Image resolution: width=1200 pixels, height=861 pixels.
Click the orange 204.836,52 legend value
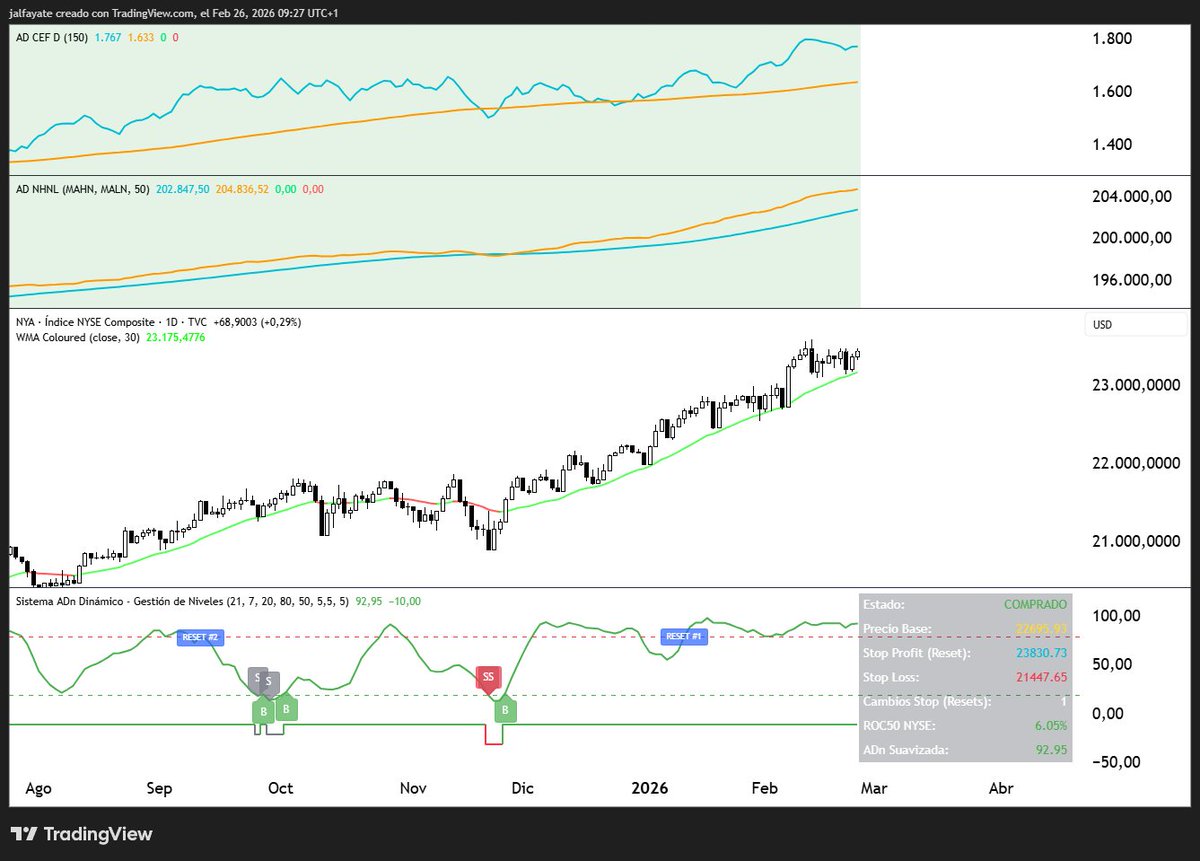[x=243, y=189]
